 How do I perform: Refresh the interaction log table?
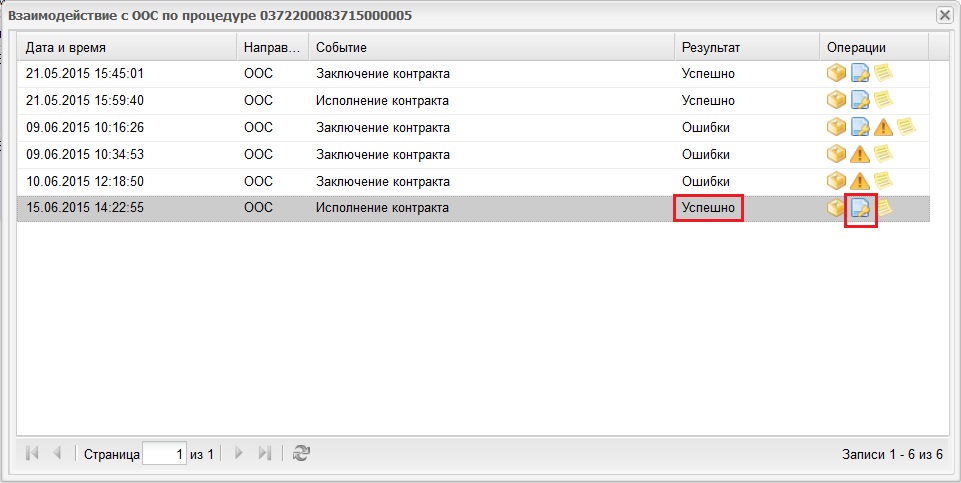click(301, 453)
